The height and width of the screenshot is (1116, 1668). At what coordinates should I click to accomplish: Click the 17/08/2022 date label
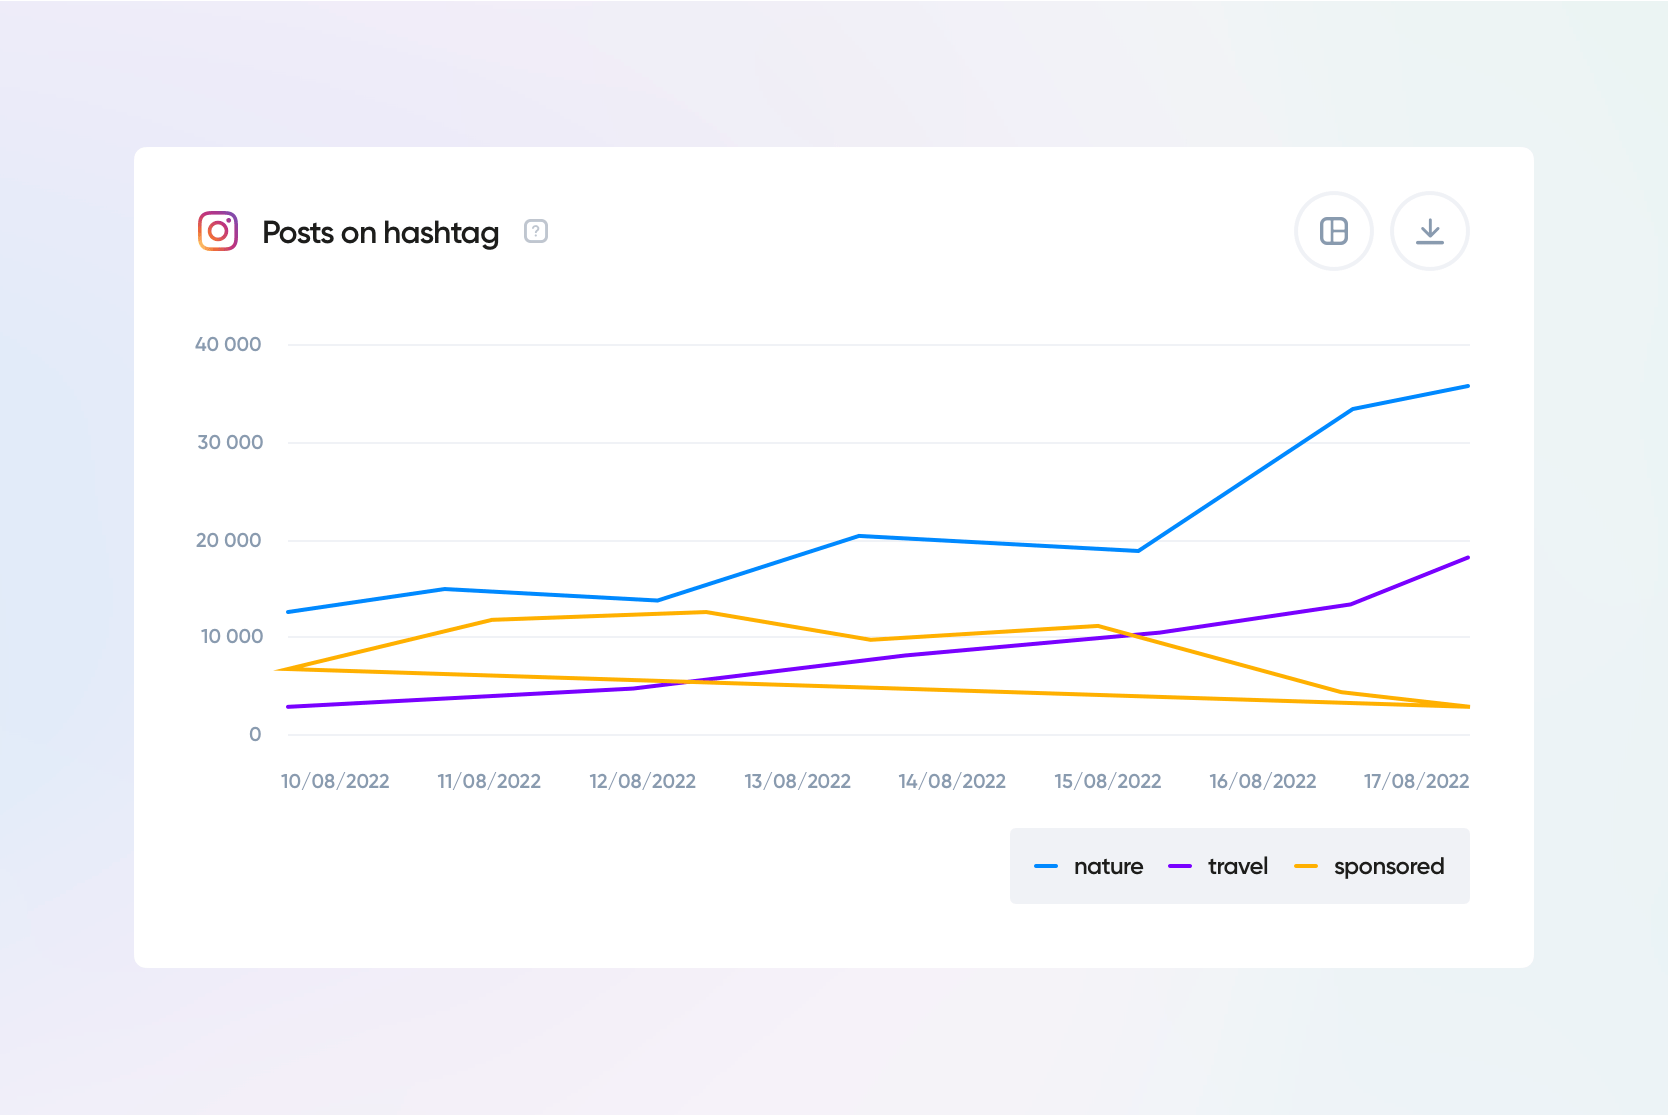click(x=1416, y=781)
